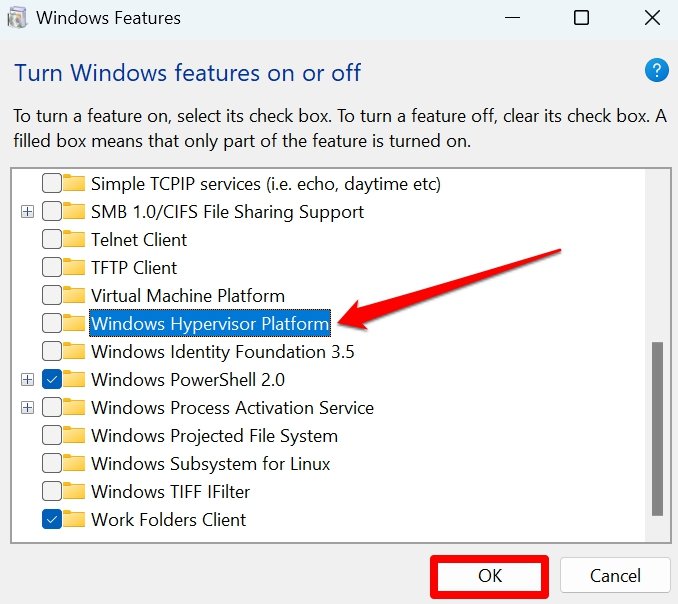The height and width of the screenshot is (604, 678).
Task: Click the folder icon beside Windows Projected File System
Action: click(x=74, y=436)
